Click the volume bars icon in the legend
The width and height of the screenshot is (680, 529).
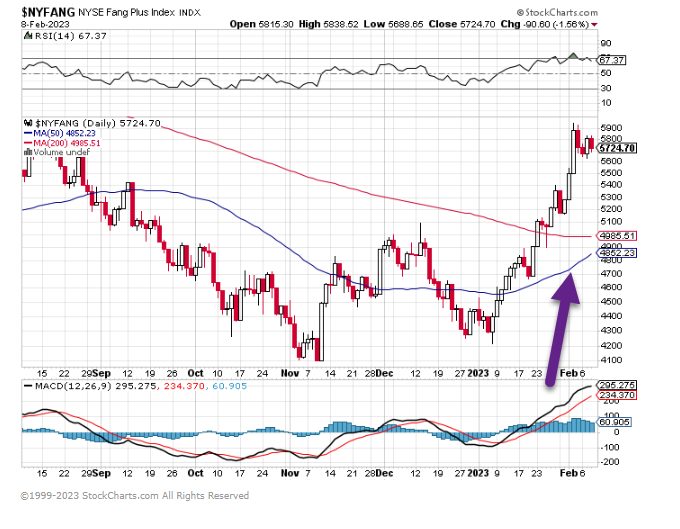tap(28, 152)
